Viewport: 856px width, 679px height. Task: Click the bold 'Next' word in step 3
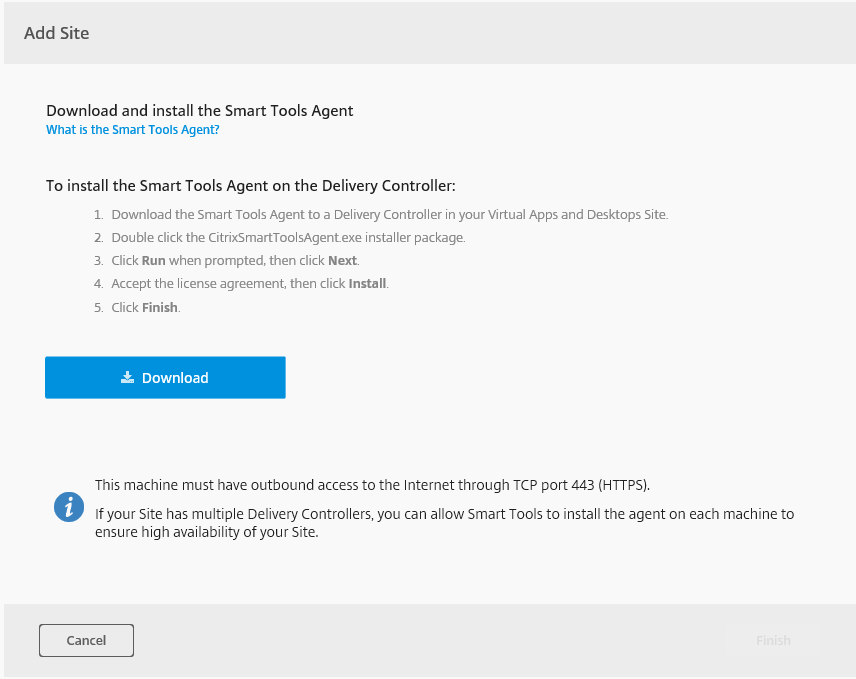342,261
